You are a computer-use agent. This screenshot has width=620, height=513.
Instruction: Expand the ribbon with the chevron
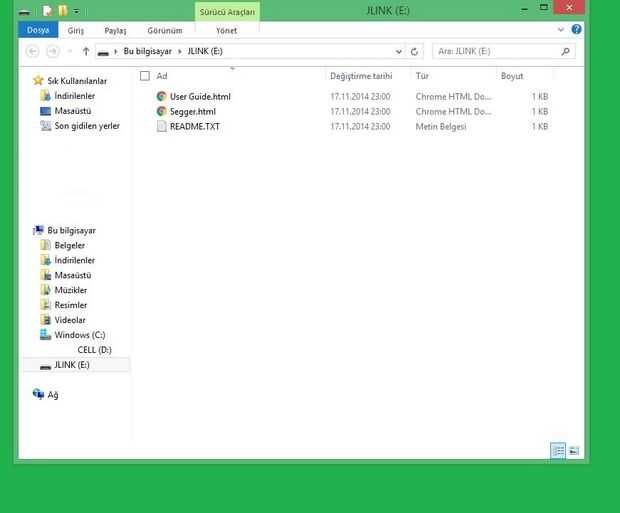click(x=561, y=29)
